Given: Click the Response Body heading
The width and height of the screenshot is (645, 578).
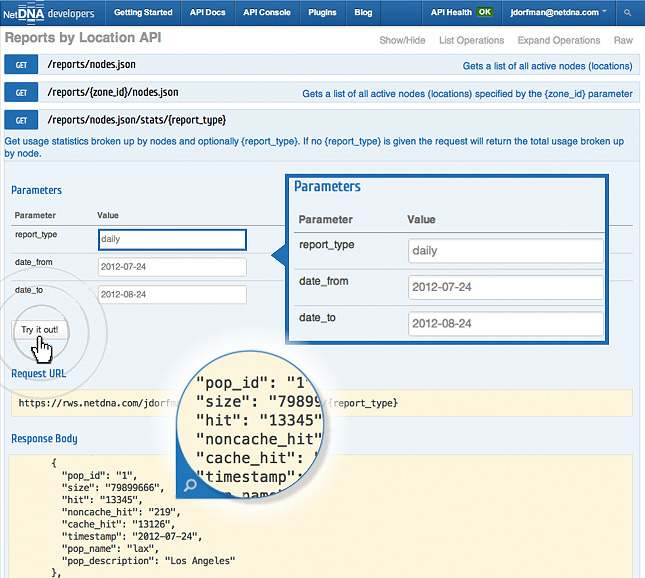Looking at the screenshot, I should (x=44, y=439).
